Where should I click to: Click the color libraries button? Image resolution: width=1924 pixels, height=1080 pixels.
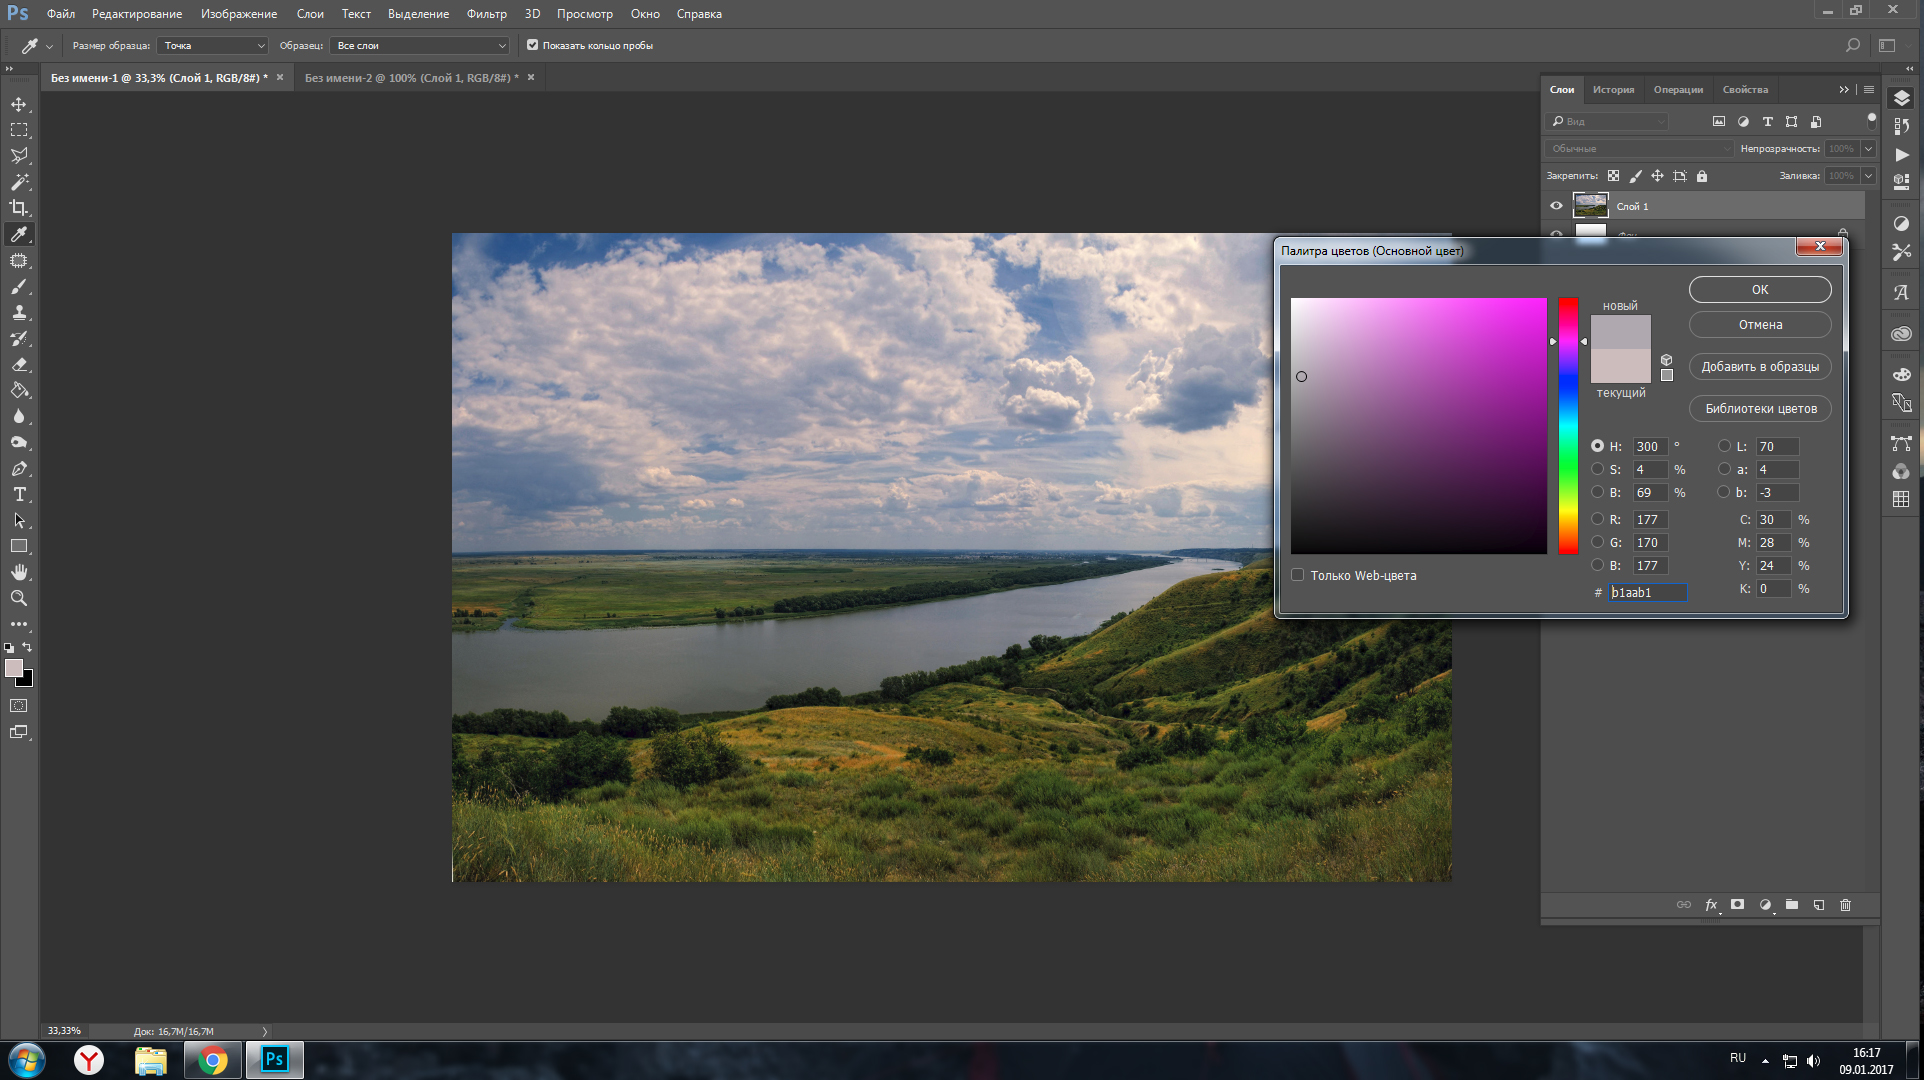(x=1760, y=408)
